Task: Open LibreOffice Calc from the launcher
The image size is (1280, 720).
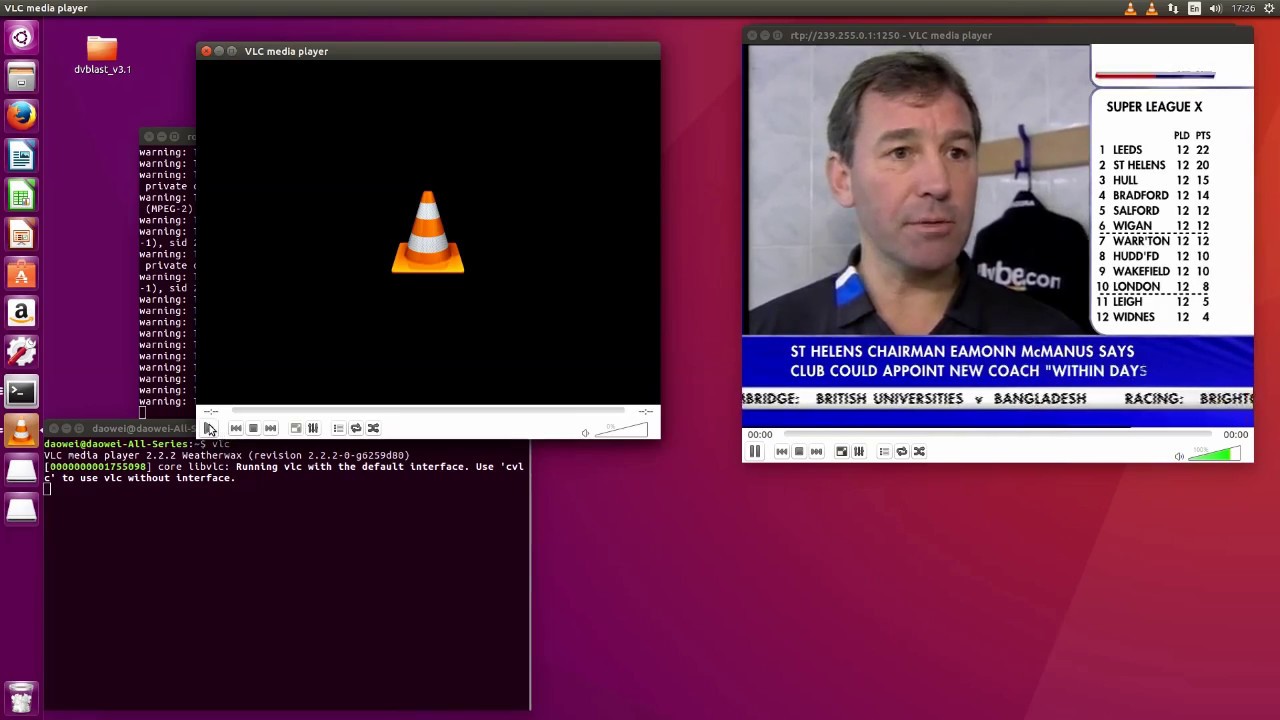Action: point(21,195)
